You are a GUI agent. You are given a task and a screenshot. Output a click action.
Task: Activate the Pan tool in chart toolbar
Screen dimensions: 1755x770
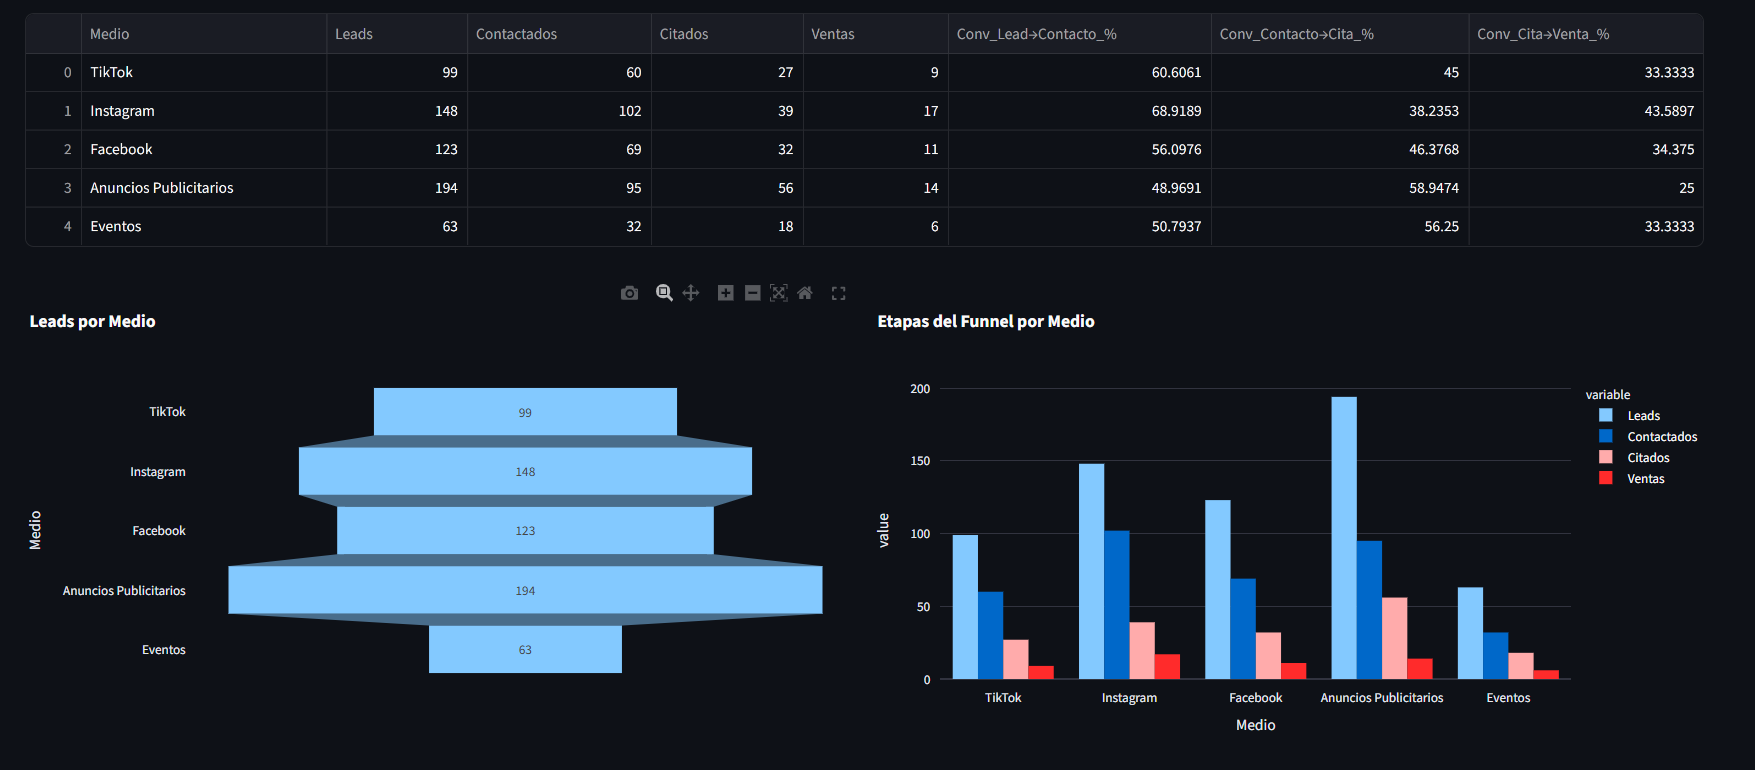click(x=691, y=293)
